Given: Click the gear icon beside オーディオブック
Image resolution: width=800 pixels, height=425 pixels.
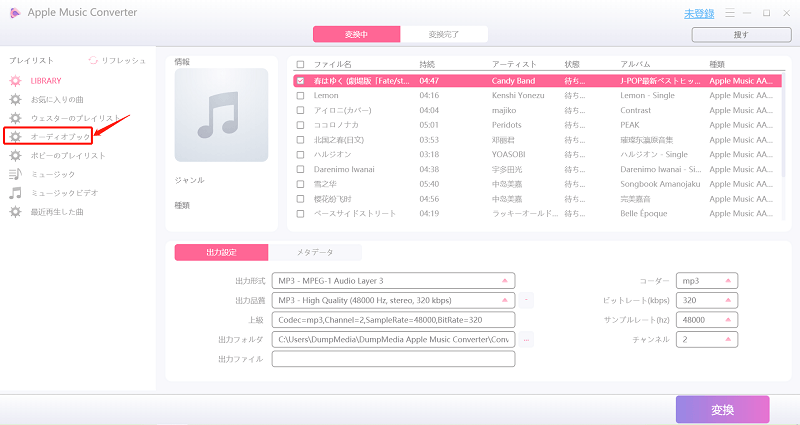Looking at the screenshot, I should [x=15, y=137].
